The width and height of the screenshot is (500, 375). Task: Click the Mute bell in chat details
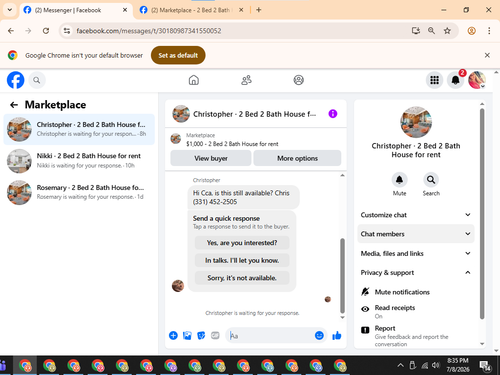point(399,180)
